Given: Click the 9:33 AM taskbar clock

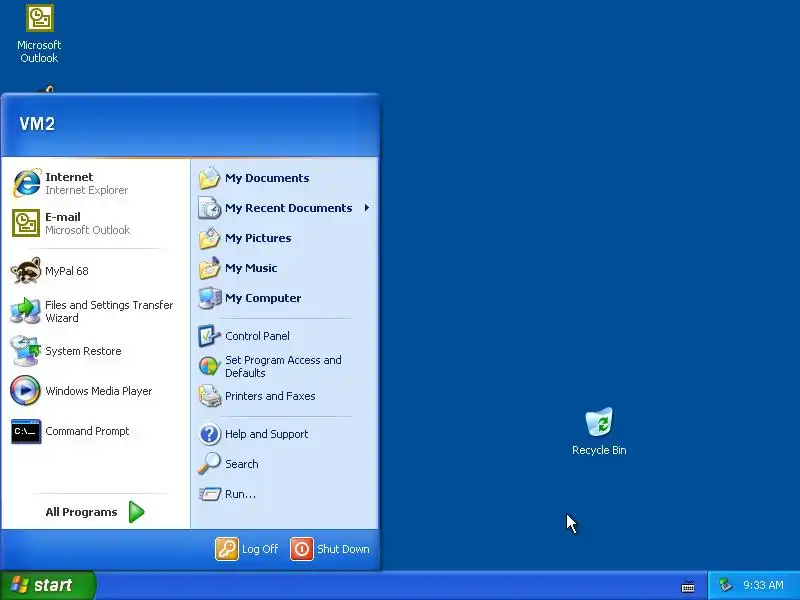Looking at the screenshot, I should click(x=763, y=585).
